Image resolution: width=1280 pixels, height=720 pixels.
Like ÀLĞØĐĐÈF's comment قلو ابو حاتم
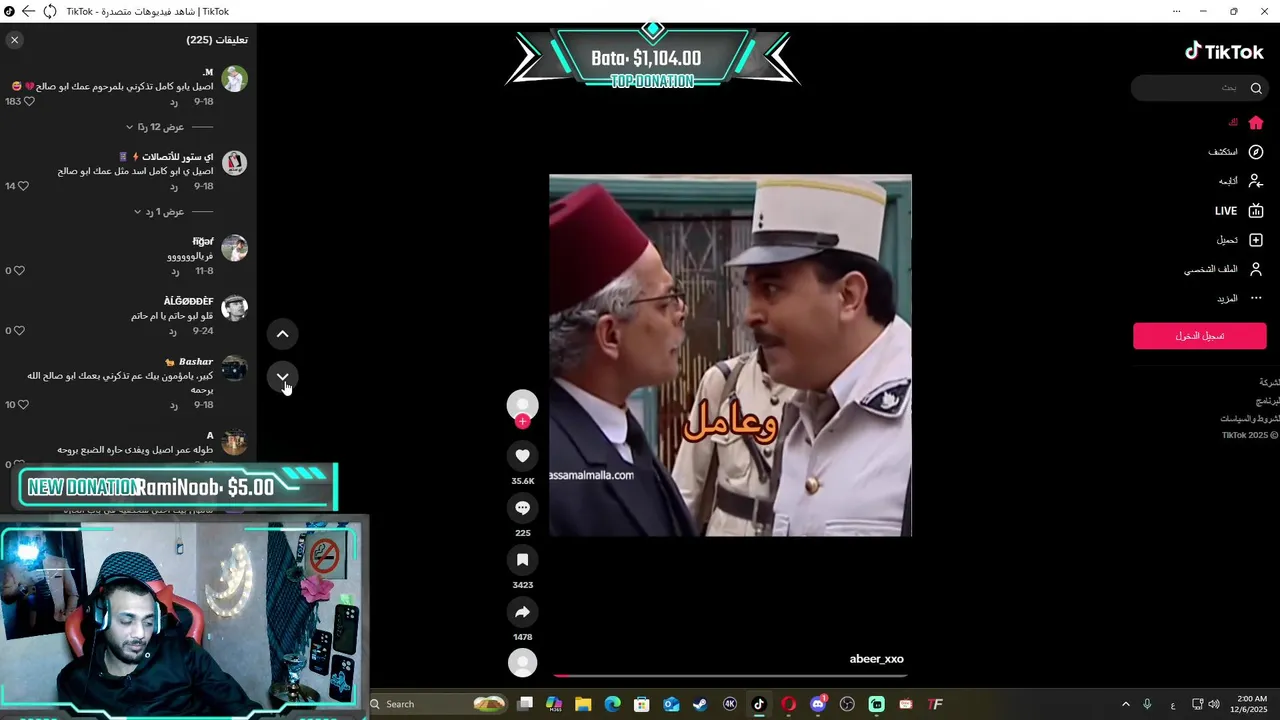[x=19, y=331]
